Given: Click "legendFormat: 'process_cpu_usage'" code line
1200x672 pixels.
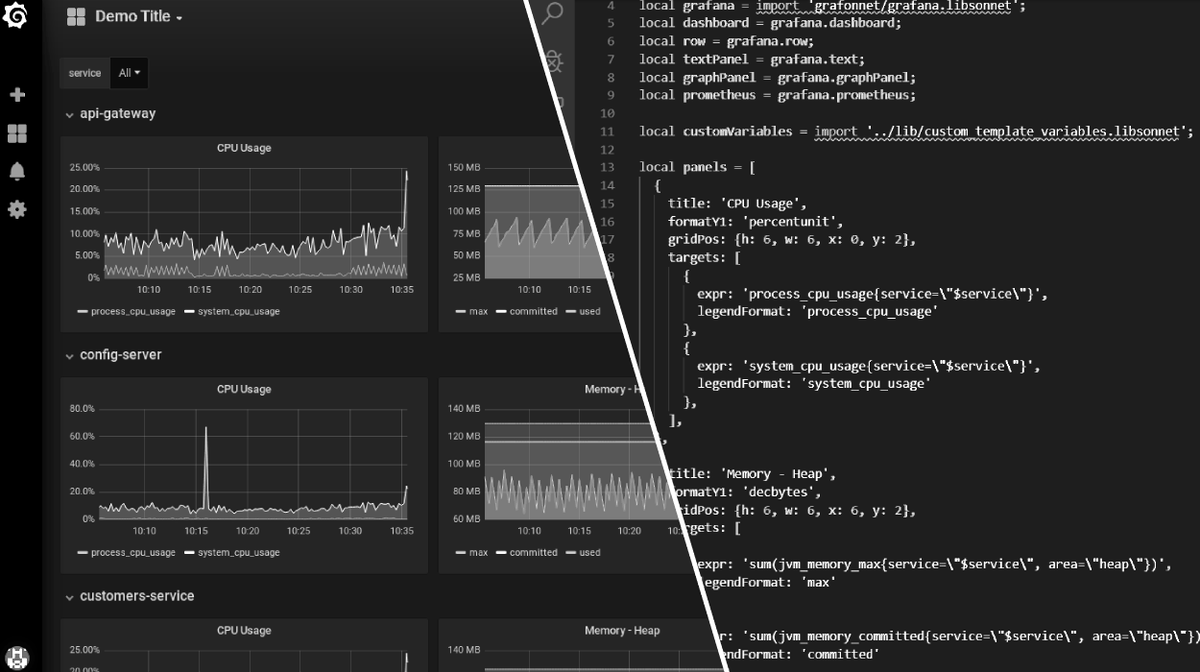Looking at the screenshot, I should point(817,311).
